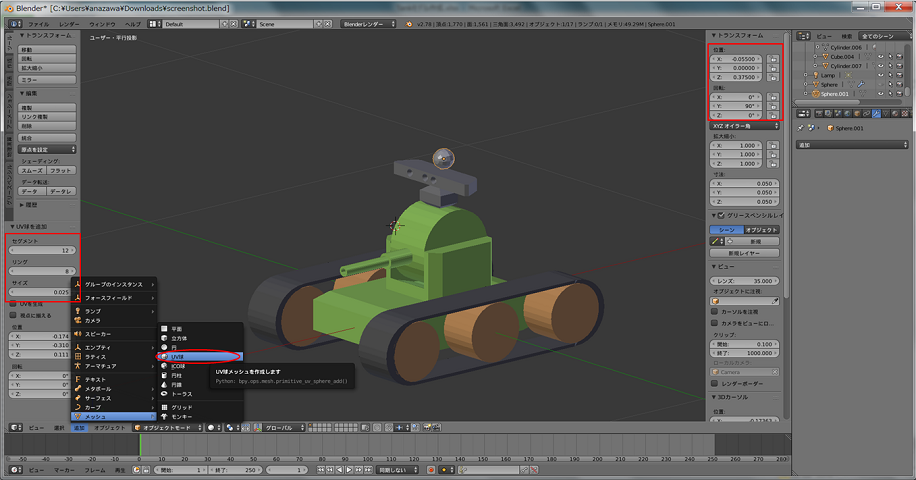Click the 立方体 cube mesh icon

coord(165,338)
